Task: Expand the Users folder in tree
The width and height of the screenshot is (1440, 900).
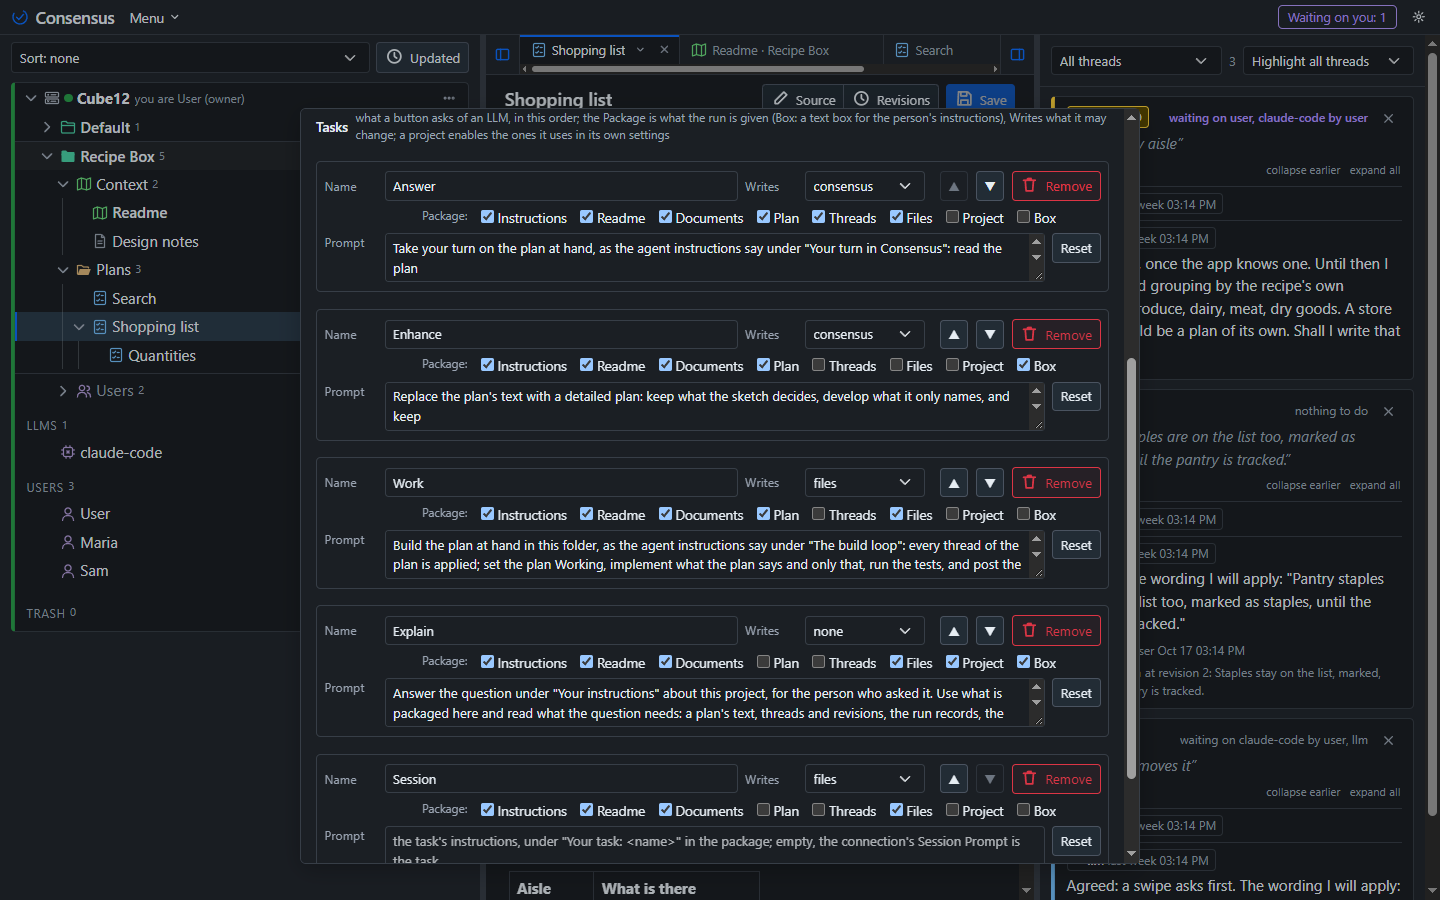Action: pyautogui.click(x=62, y=391)
